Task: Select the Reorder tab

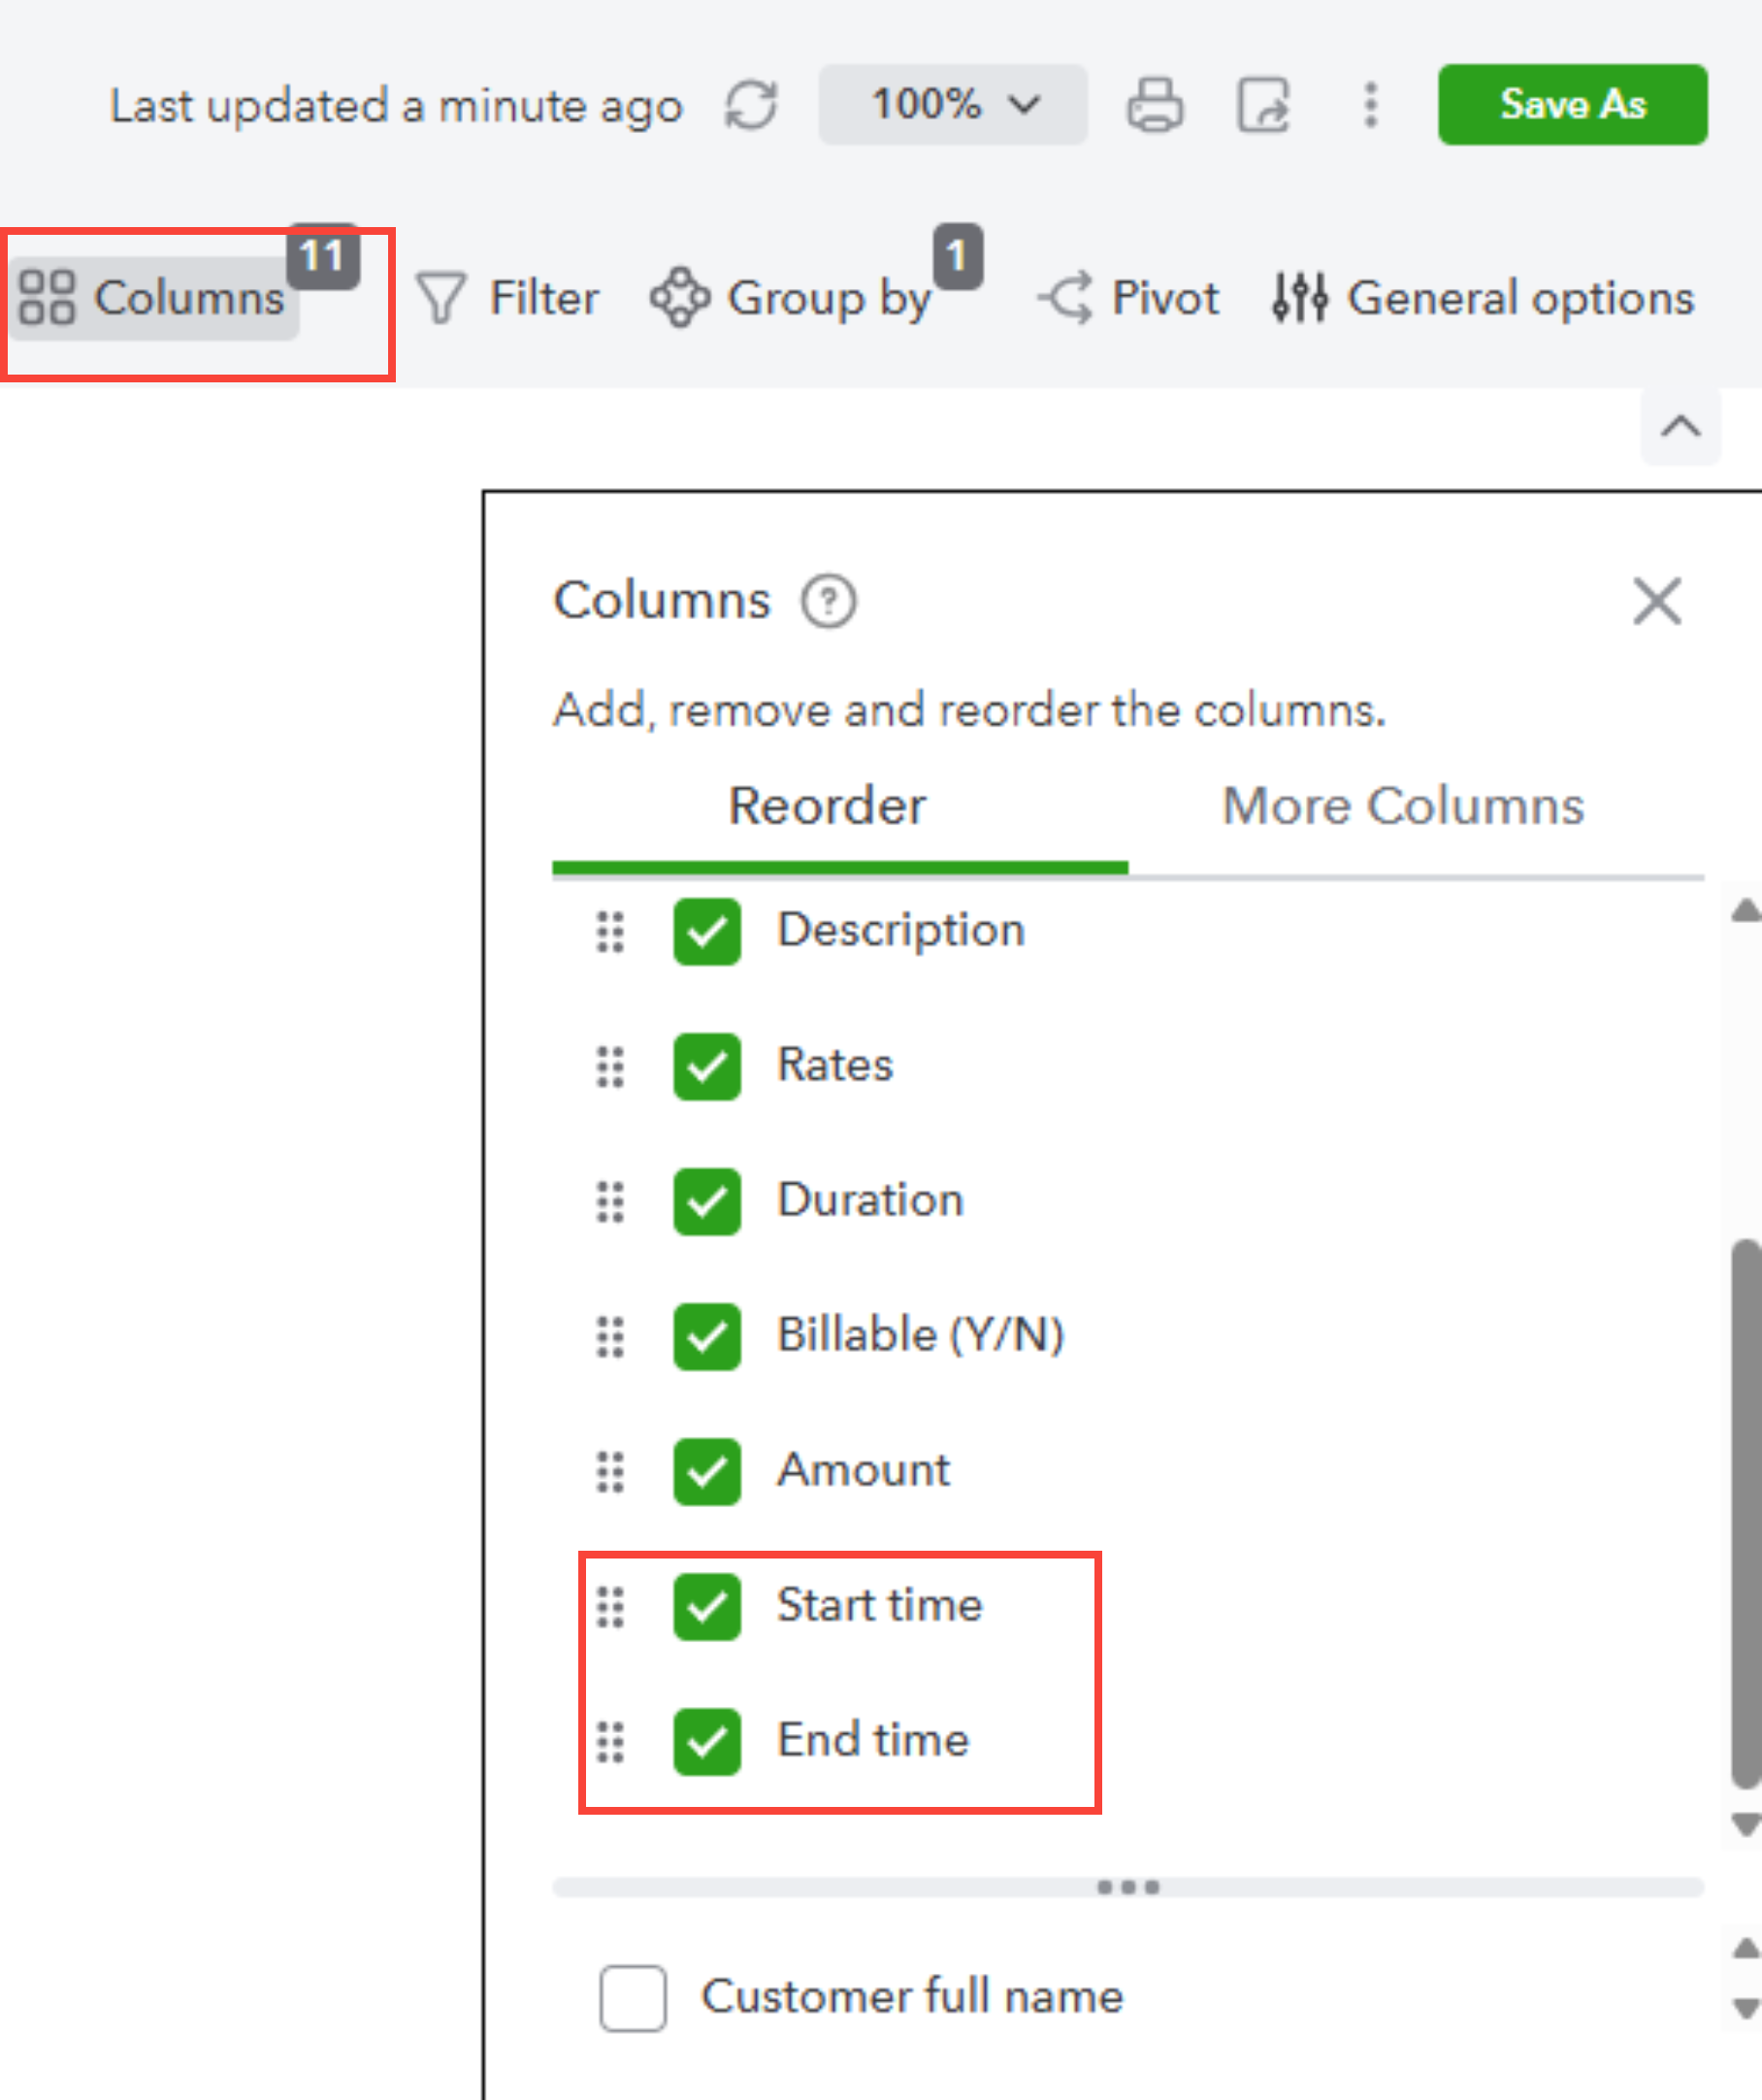Action: (827, 806)
